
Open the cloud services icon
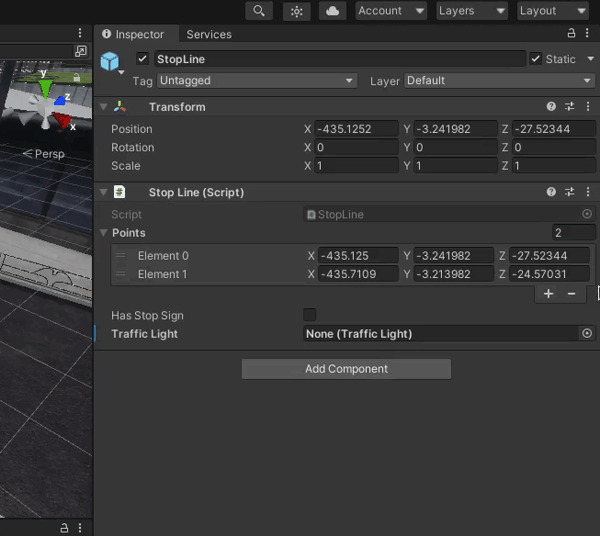point(332,11)
